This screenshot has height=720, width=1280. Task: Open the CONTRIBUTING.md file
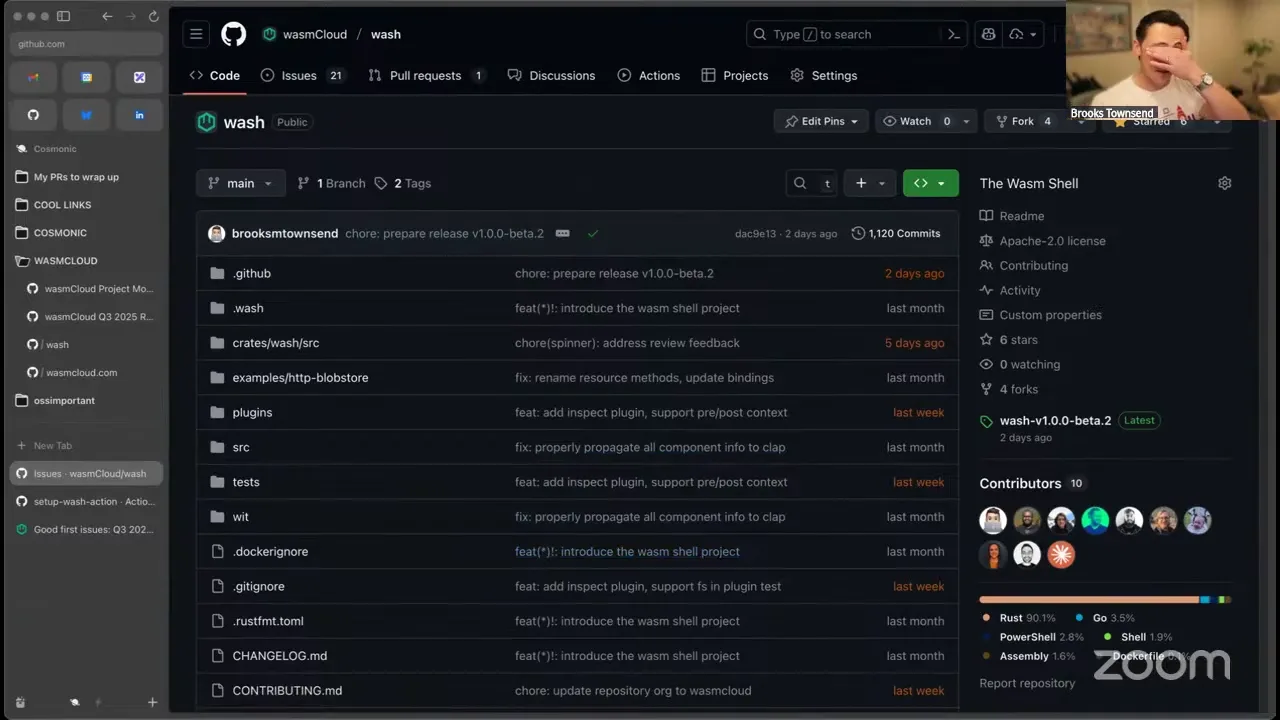pos(287,691)
